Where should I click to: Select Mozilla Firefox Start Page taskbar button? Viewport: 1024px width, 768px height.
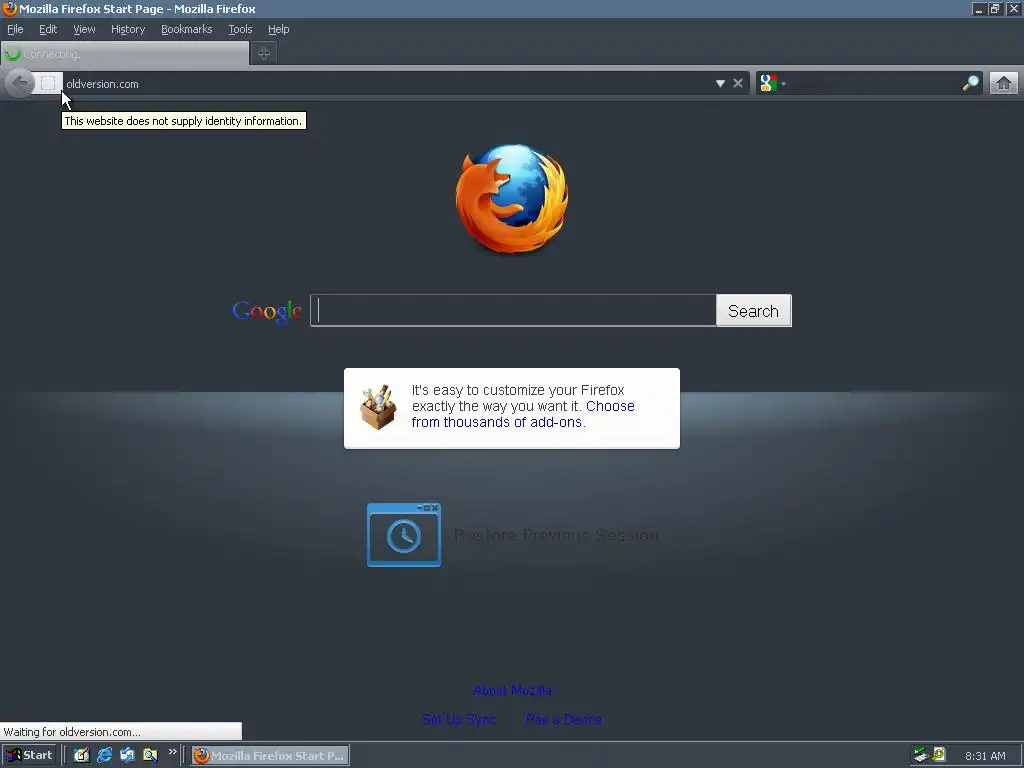(x=270, y=756)
